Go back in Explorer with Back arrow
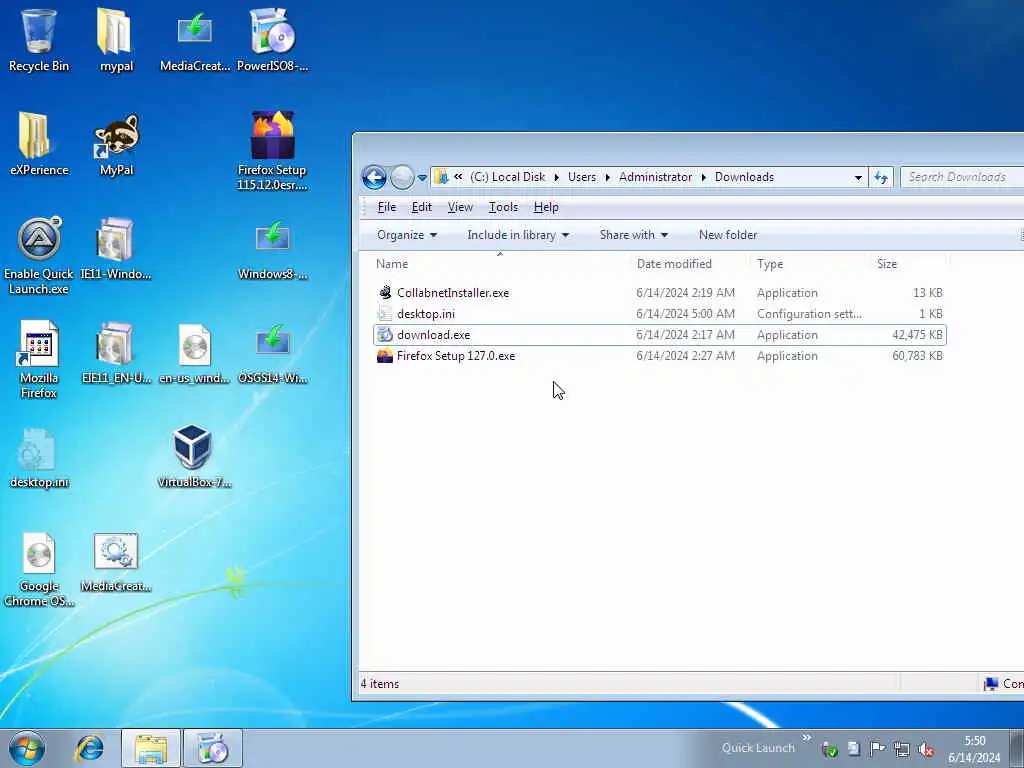The height and width of the screenshot is (768, 1024). coord(374,177)
